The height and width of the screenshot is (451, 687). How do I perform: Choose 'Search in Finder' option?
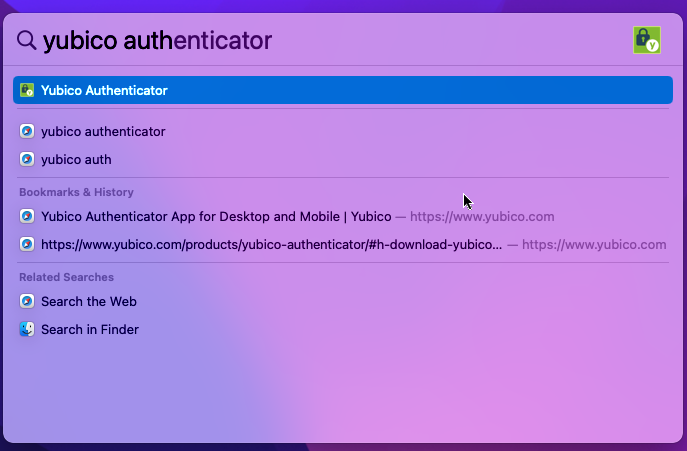click(343, 330)
